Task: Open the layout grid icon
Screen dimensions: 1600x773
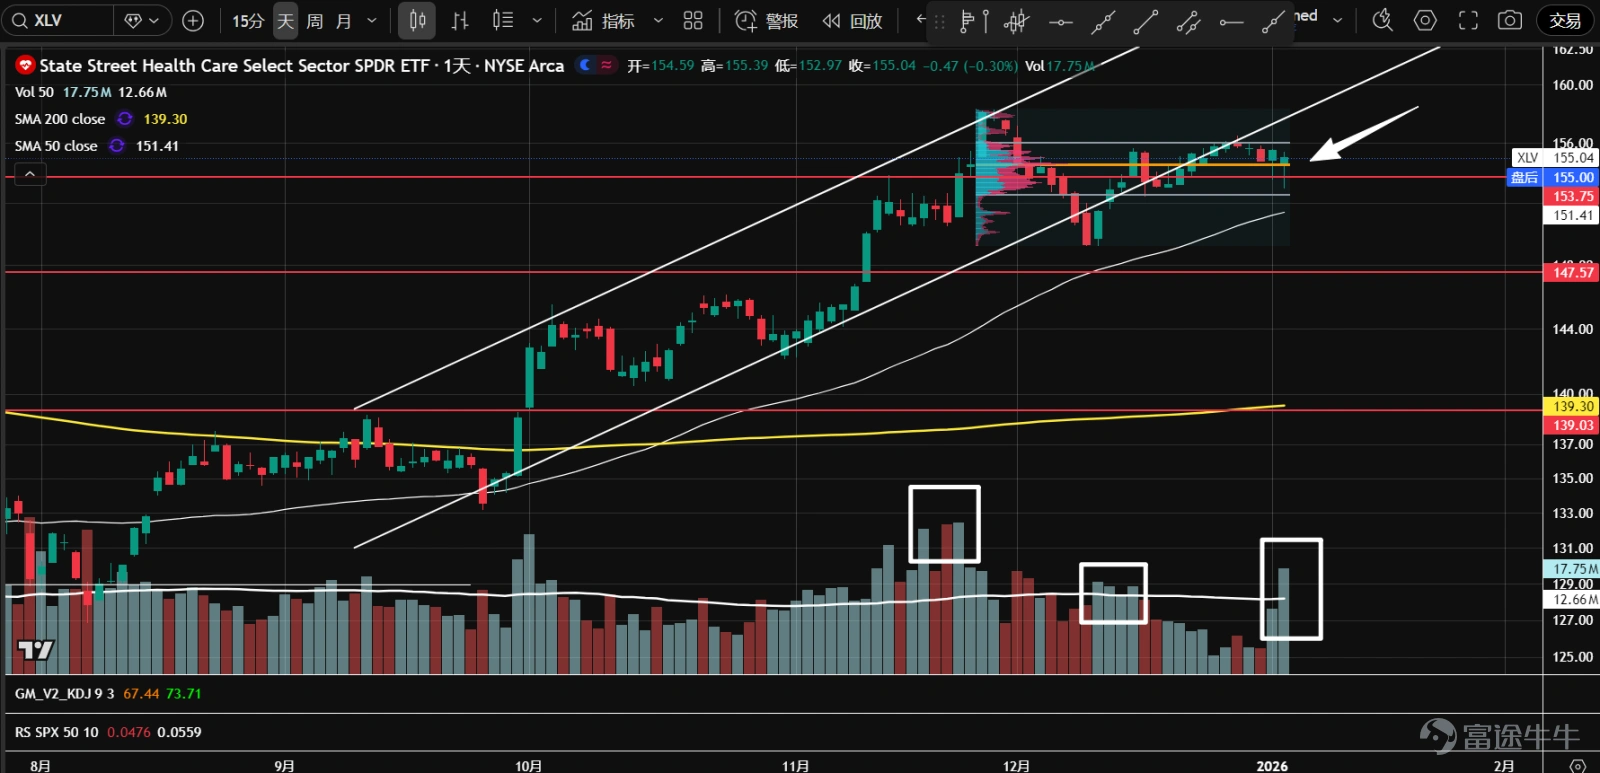Action: [x=693, y=20]
